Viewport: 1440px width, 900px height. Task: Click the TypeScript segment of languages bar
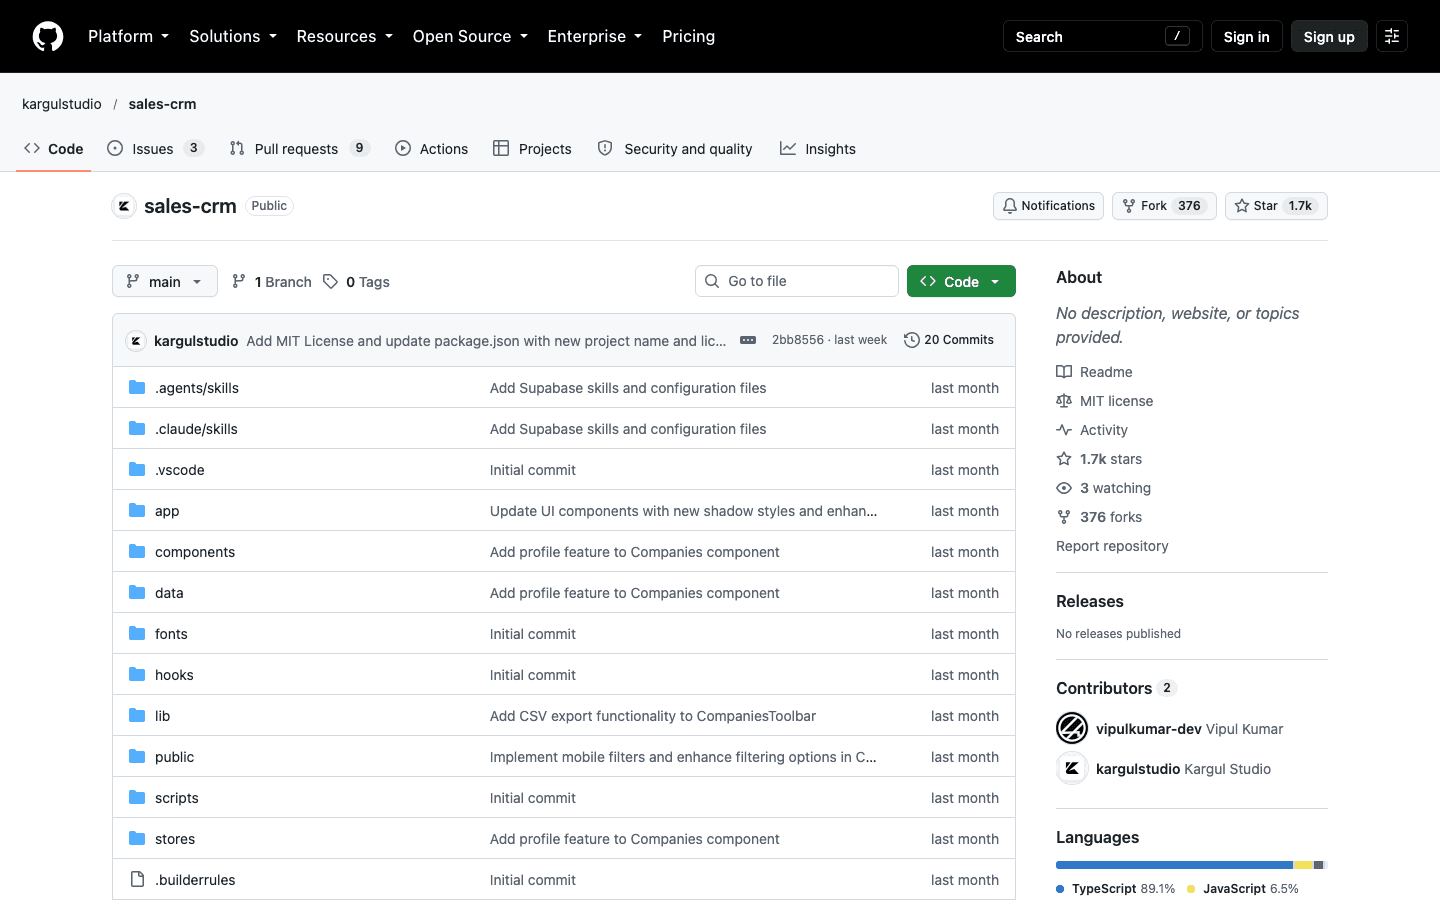[1174, 865]
